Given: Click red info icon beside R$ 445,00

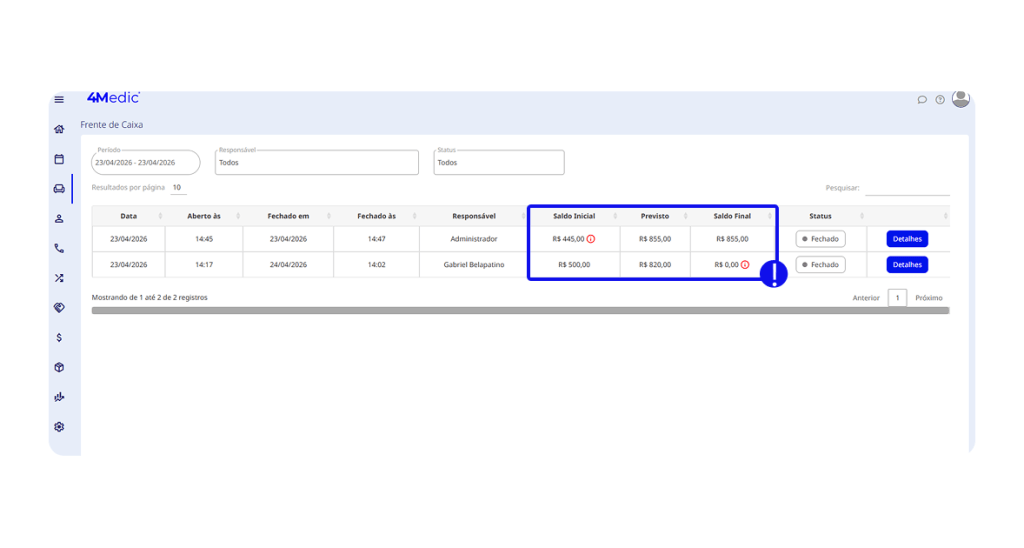Looking at the screenshot, I should (x=591, y=239).
